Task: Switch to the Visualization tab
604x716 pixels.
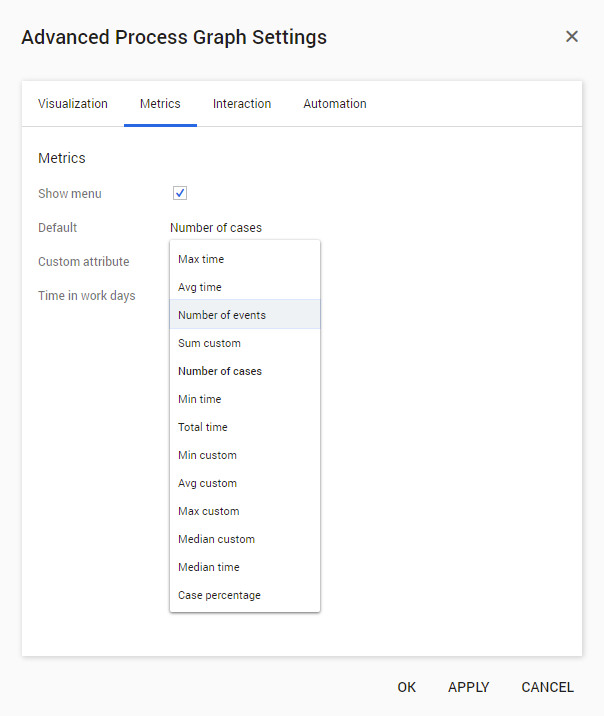Action: (73, 104)
